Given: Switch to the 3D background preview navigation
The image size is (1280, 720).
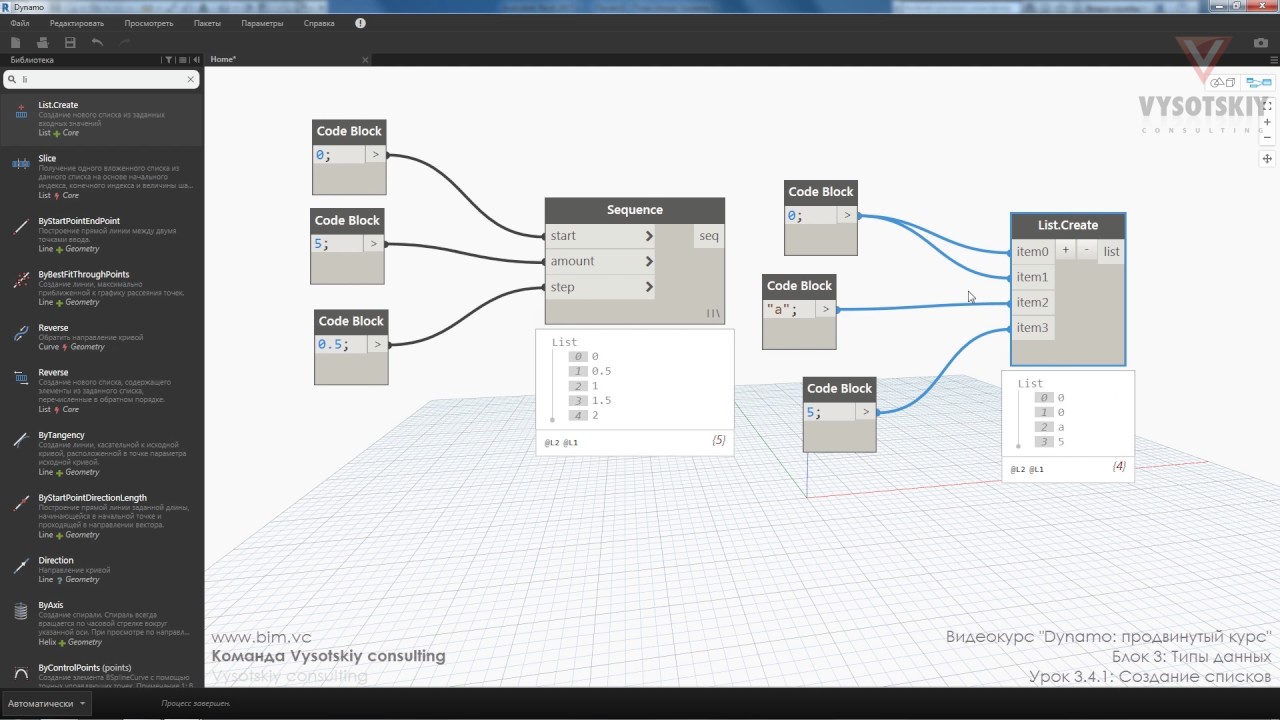Looking at the screenshot, I should 1223,83.
